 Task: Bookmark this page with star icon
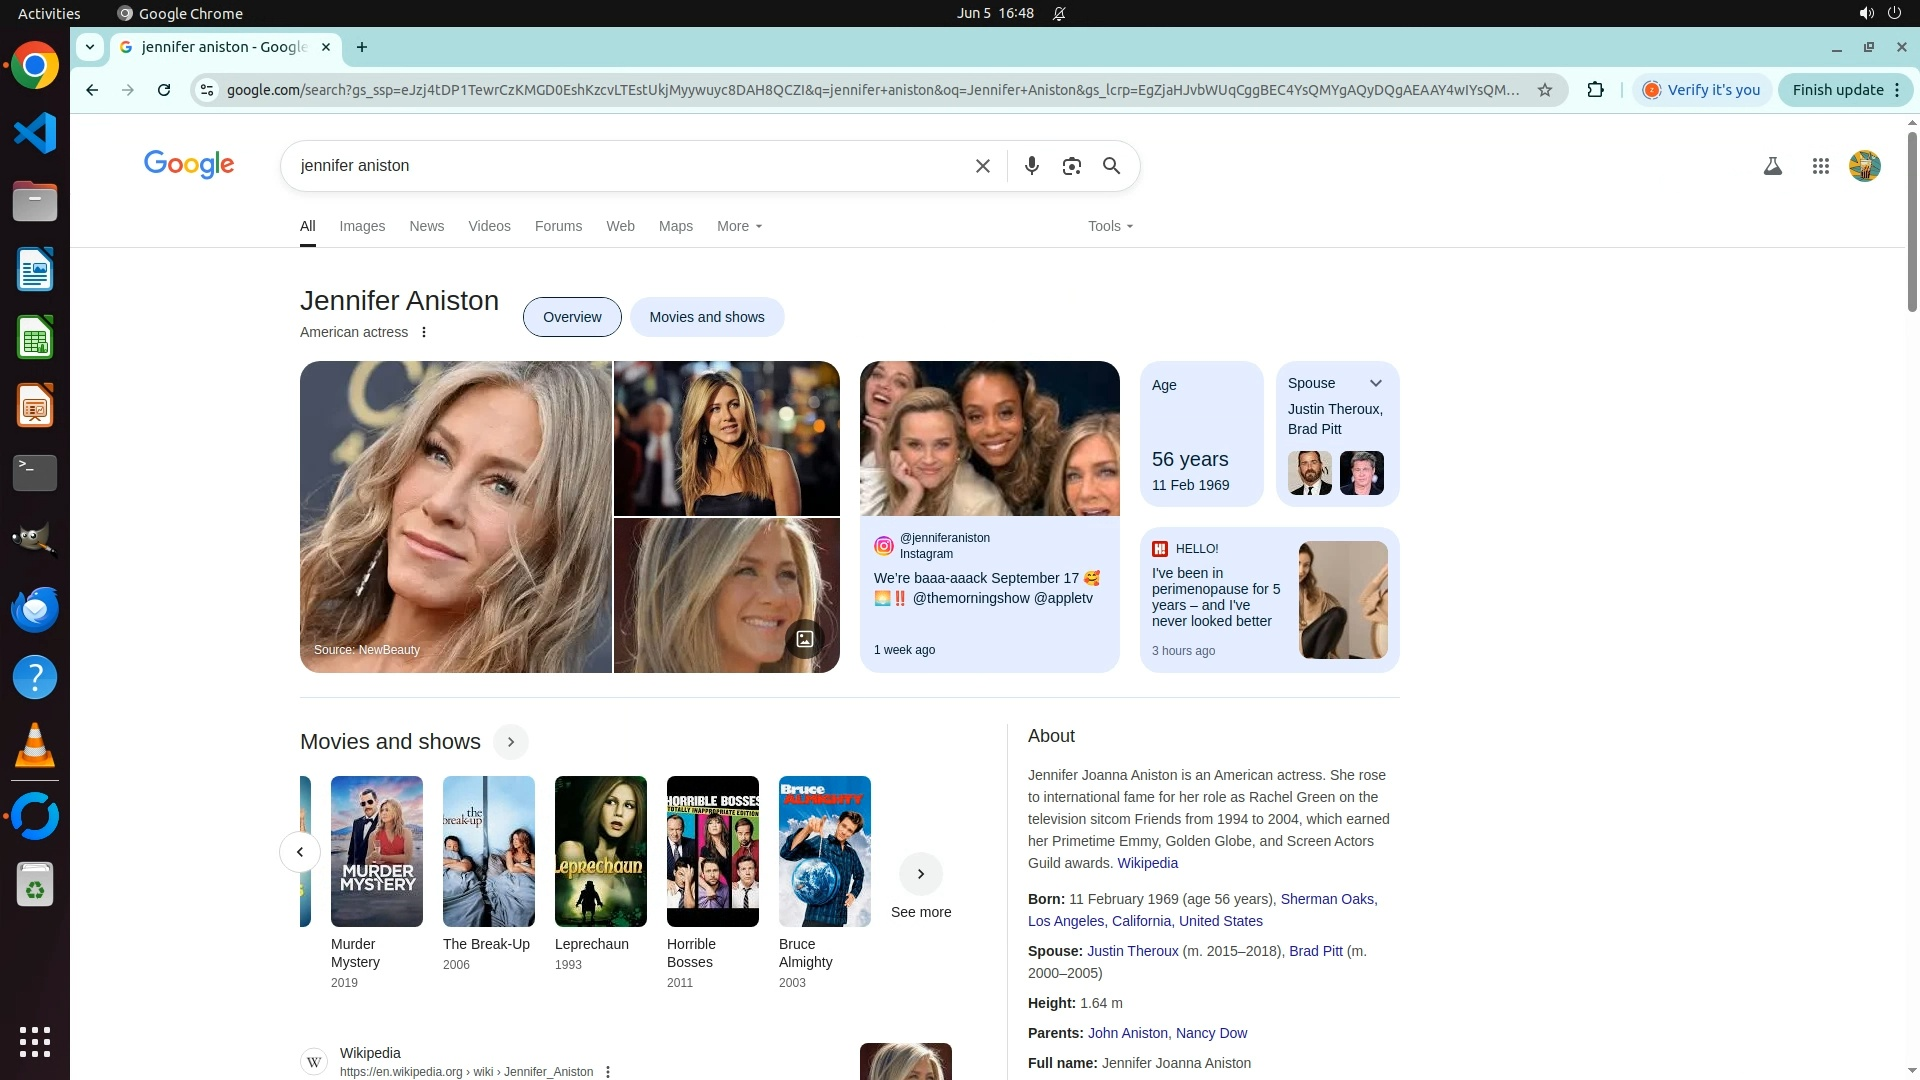[x=1544, y=90]
